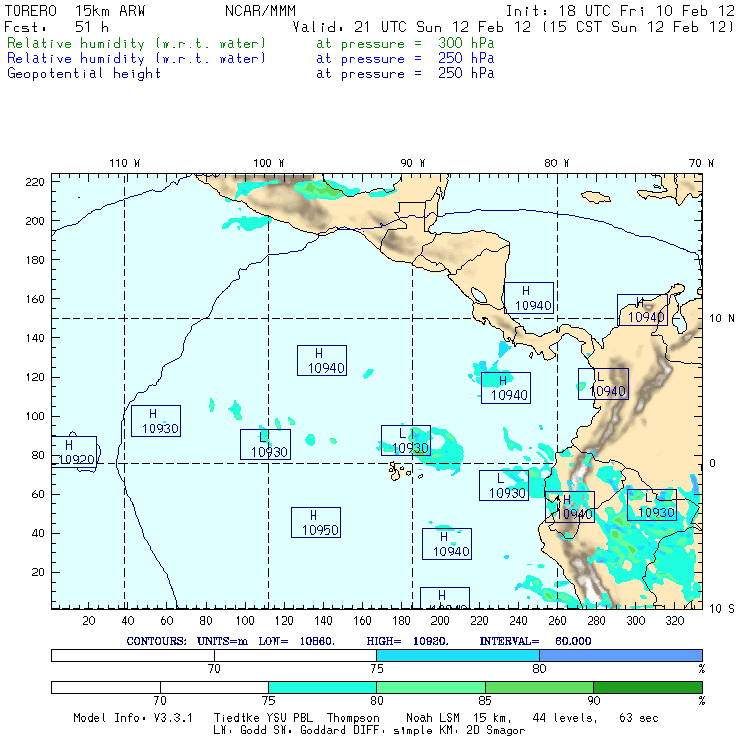Click the cyan 75–80% swatch in upper colorbar
Image resolution: width=740 pixels, height=740 pixels.
point(458,655)
